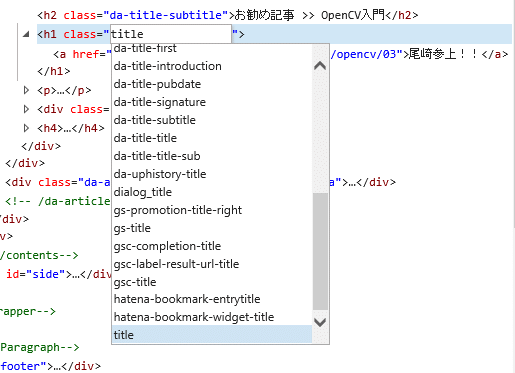Select the highlighted title suggestion
This screenshot has height=373, width=515.
(212, 335)
